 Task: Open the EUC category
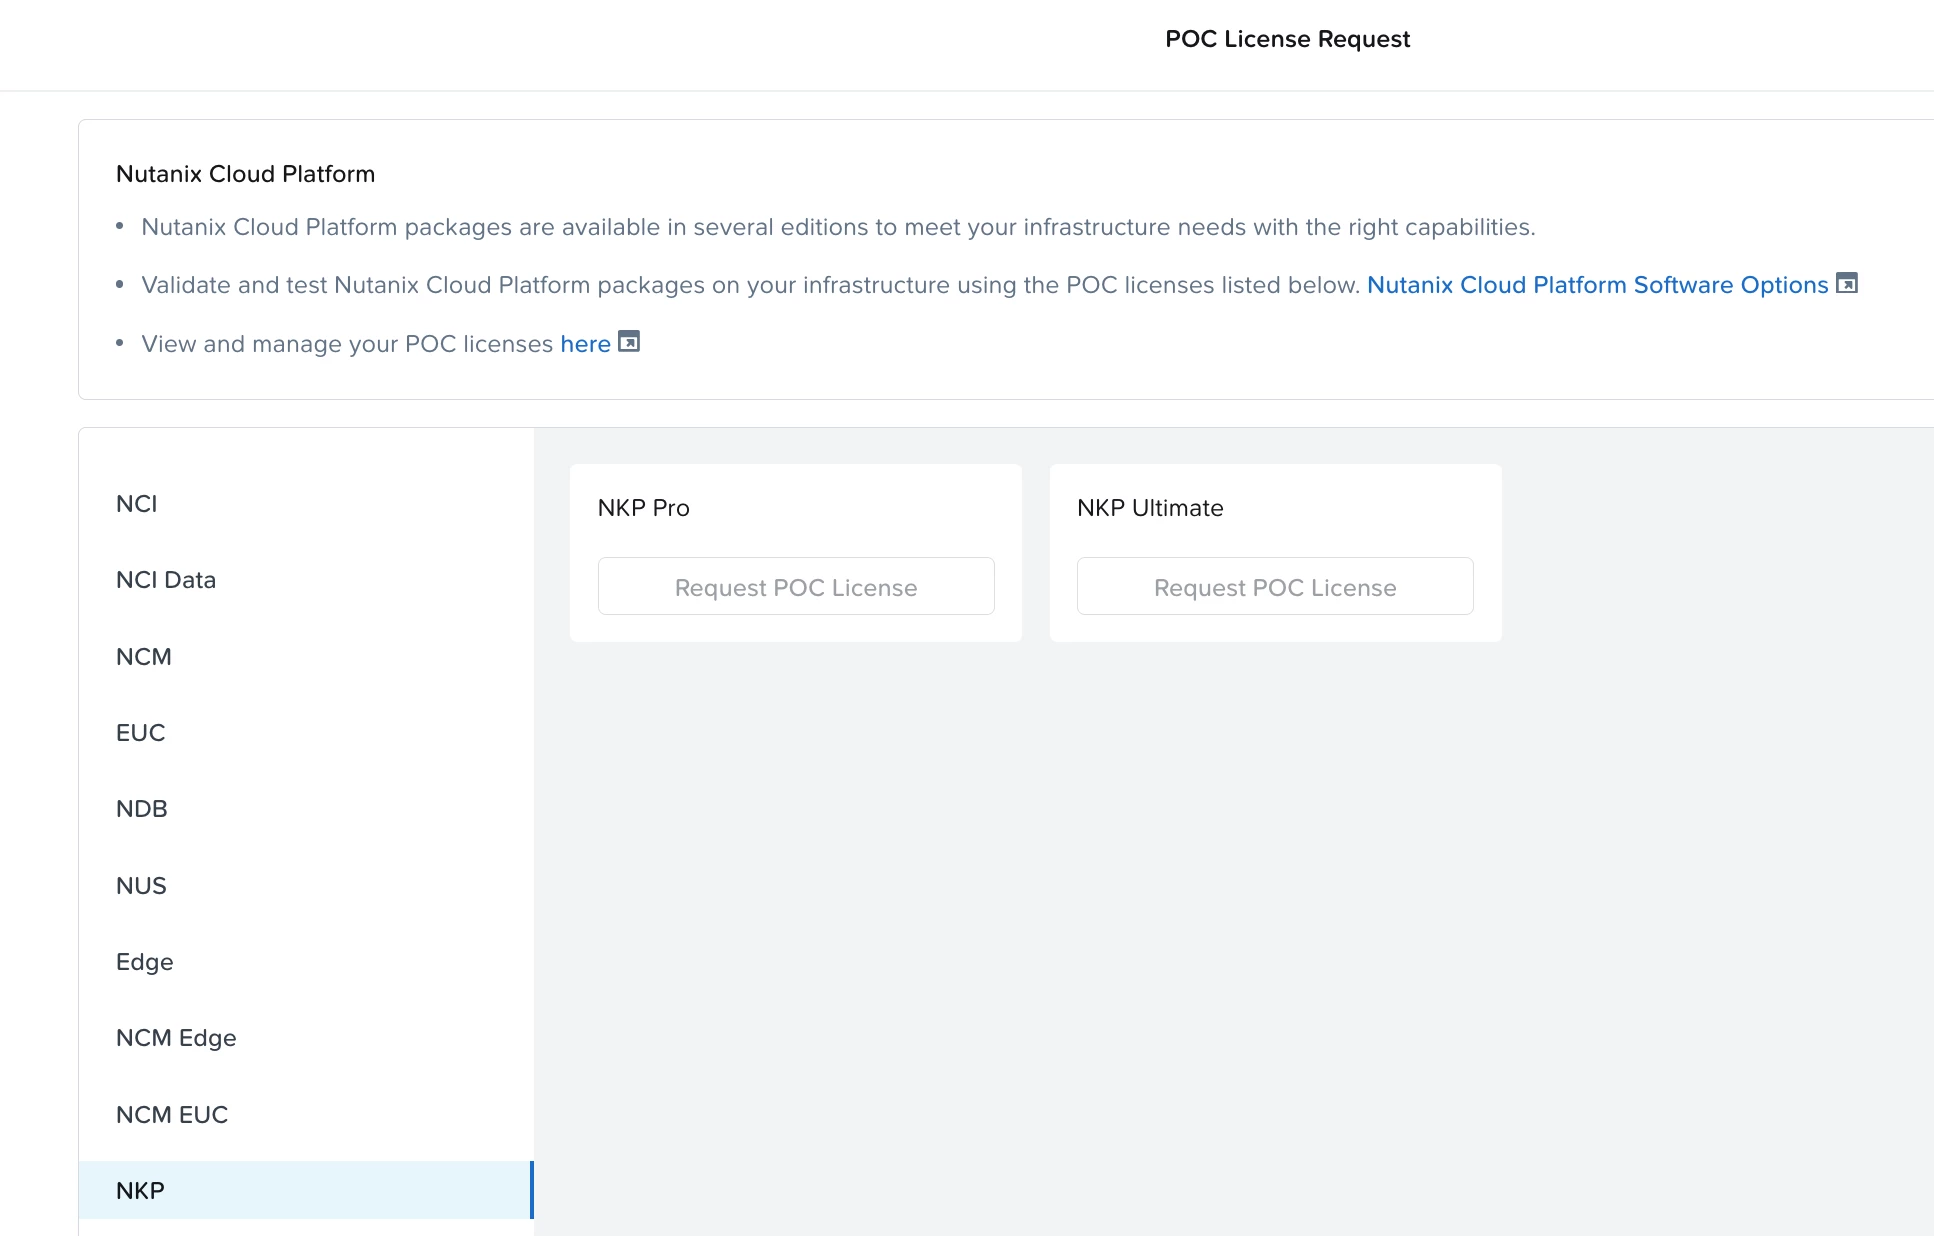tap(306, 733)
